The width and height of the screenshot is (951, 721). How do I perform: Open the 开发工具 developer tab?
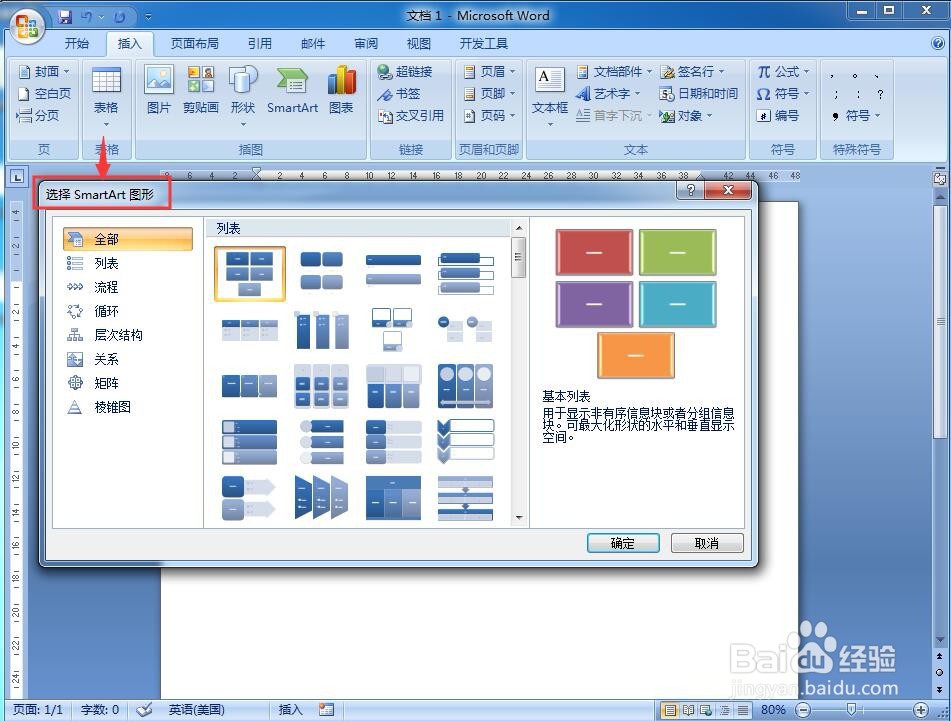(483, 44)
